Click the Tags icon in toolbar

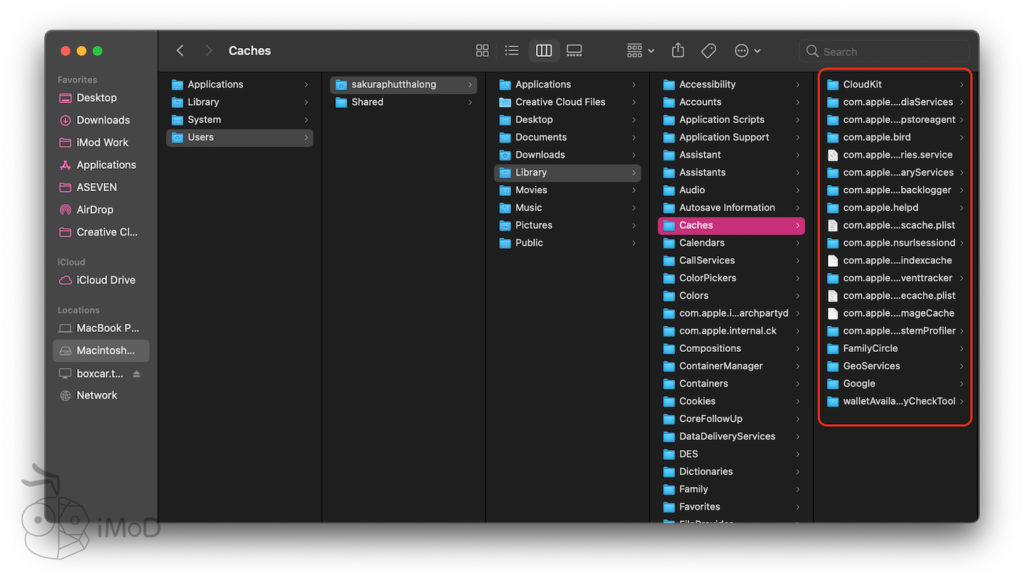[x=708, y=51]
